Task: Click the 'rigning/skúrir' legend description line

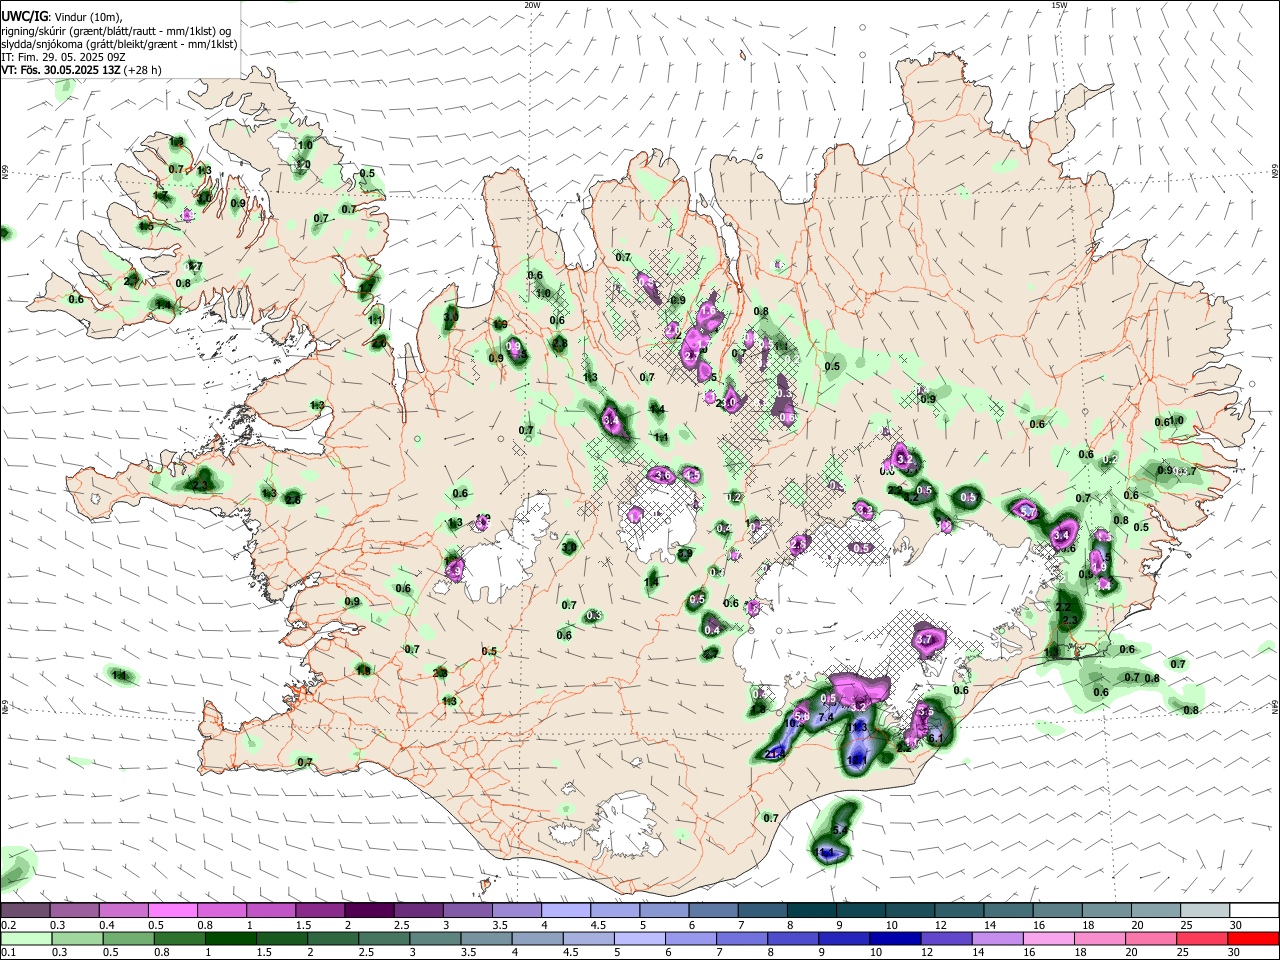Action: pos(118,31)
